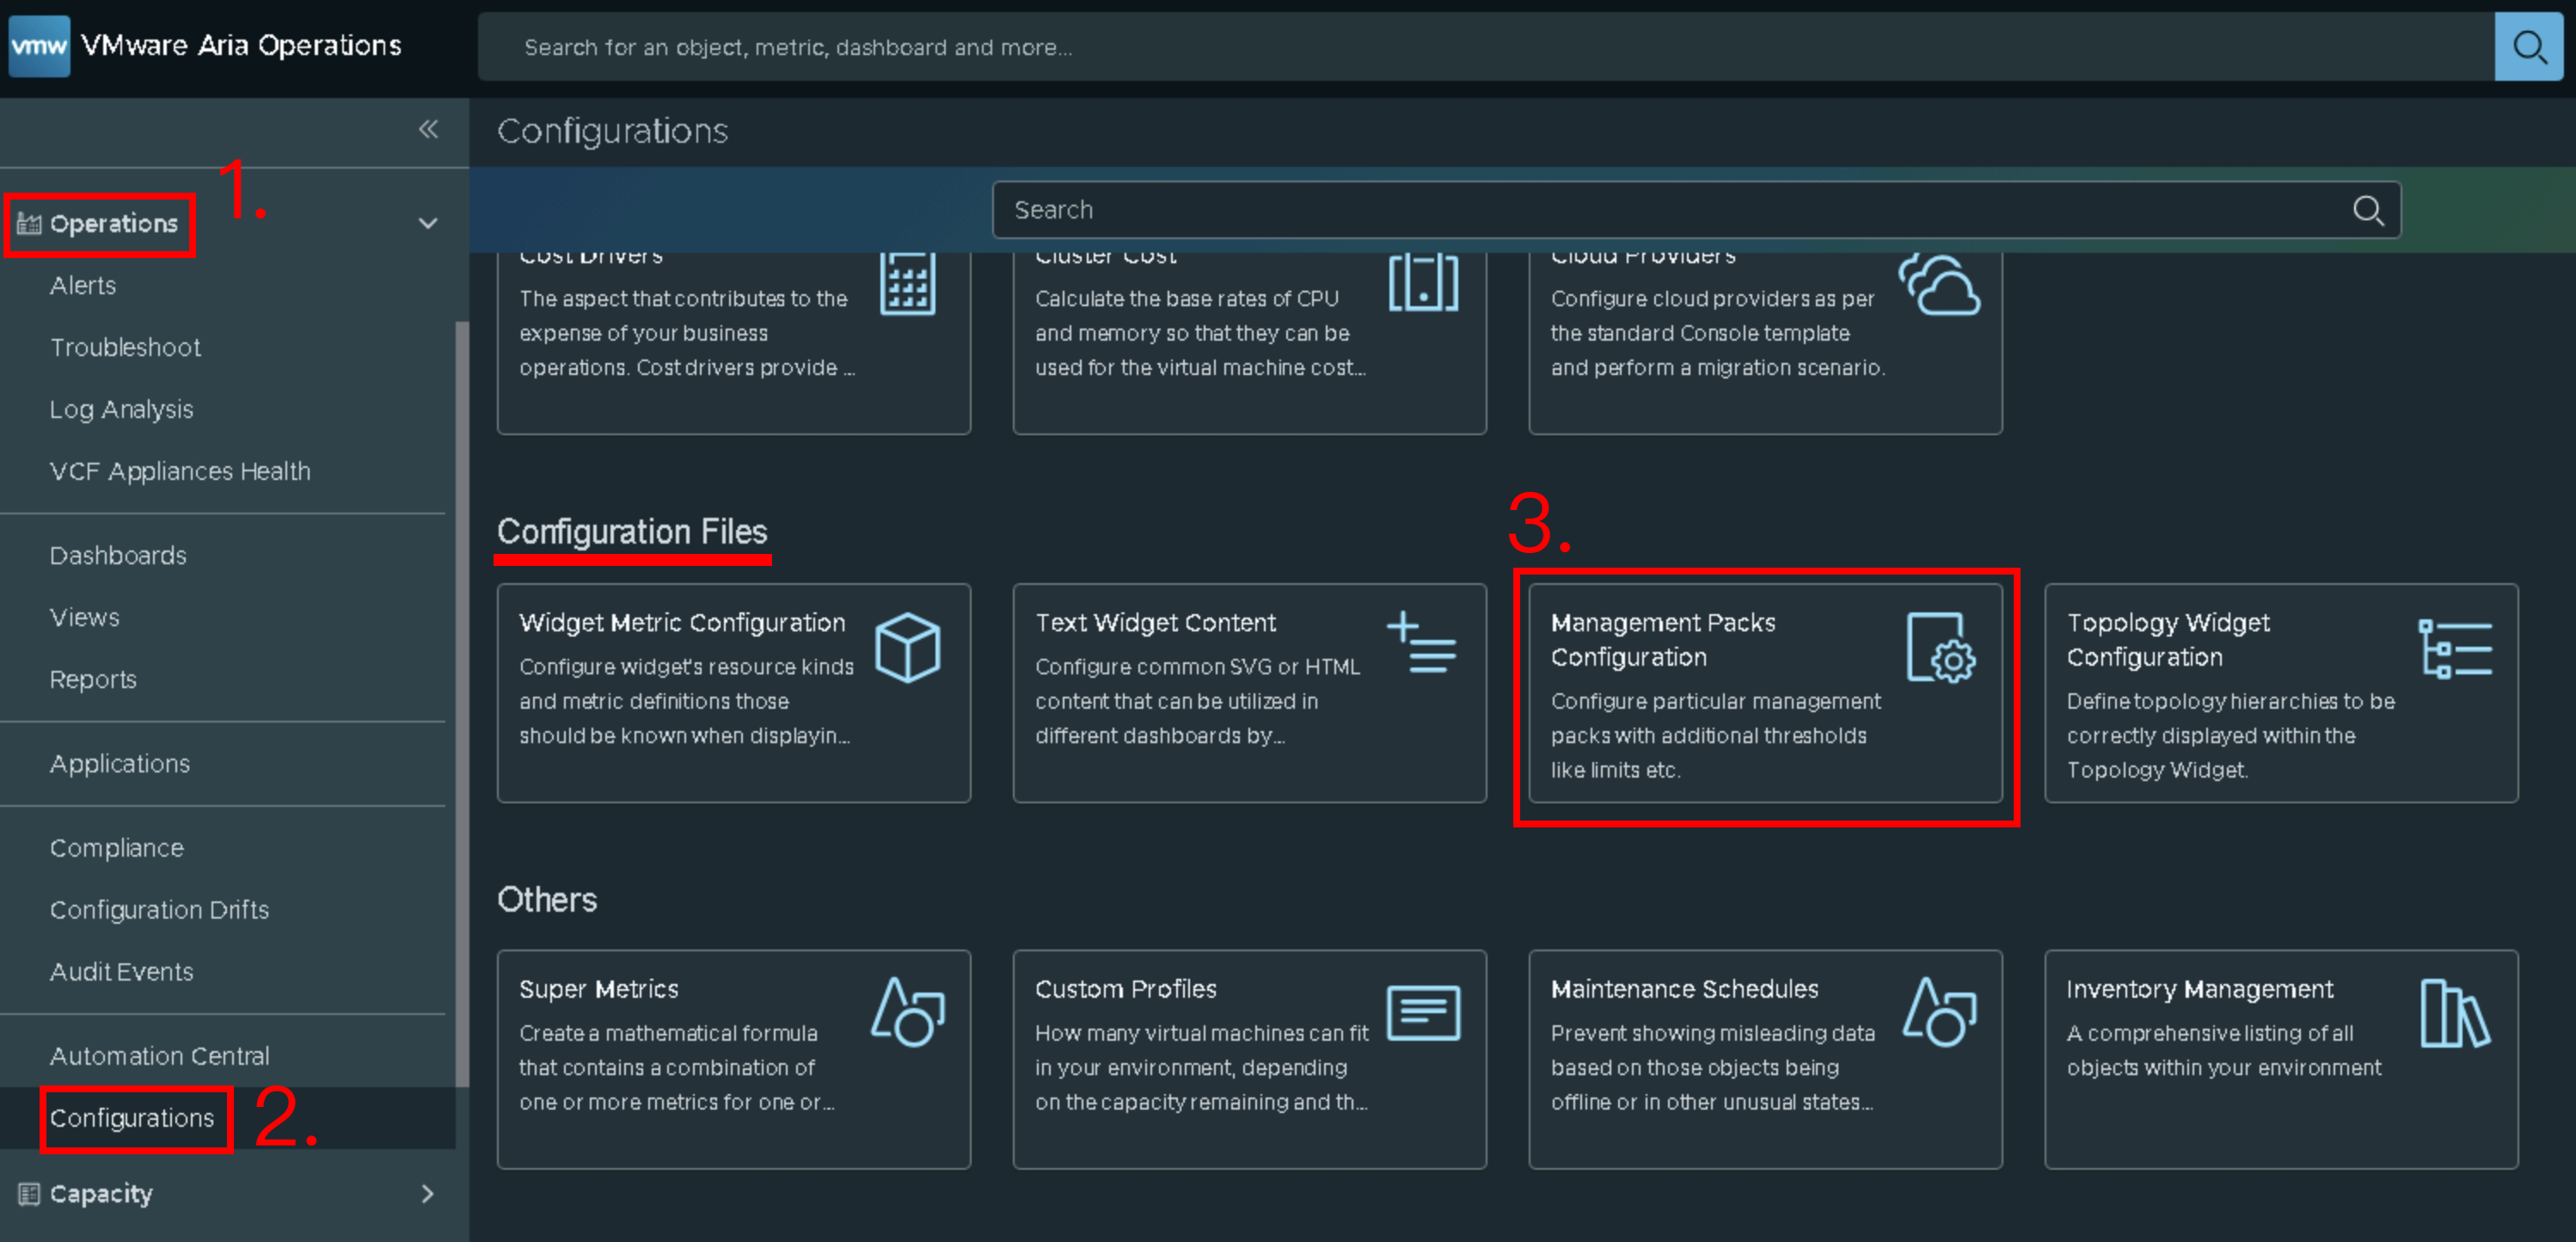
Task: Open Audit Events
Action: click(121, 971)
